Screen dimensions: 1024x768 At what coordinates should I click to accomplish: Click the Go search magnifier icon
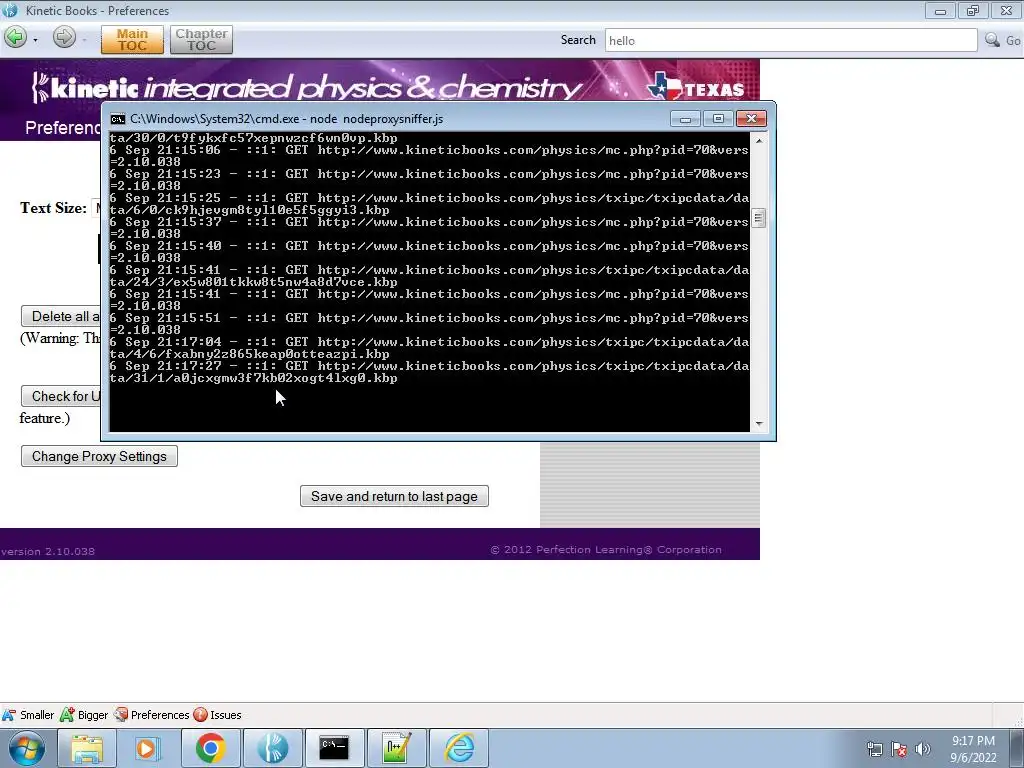[x=993, y=40]
